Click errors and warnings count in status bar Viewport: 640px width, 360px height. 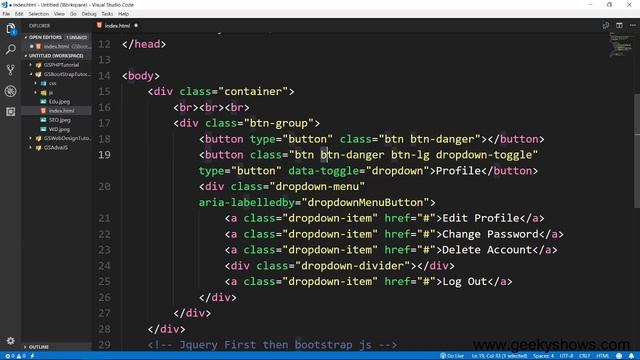pyautogui.click(x=16, y=356)
